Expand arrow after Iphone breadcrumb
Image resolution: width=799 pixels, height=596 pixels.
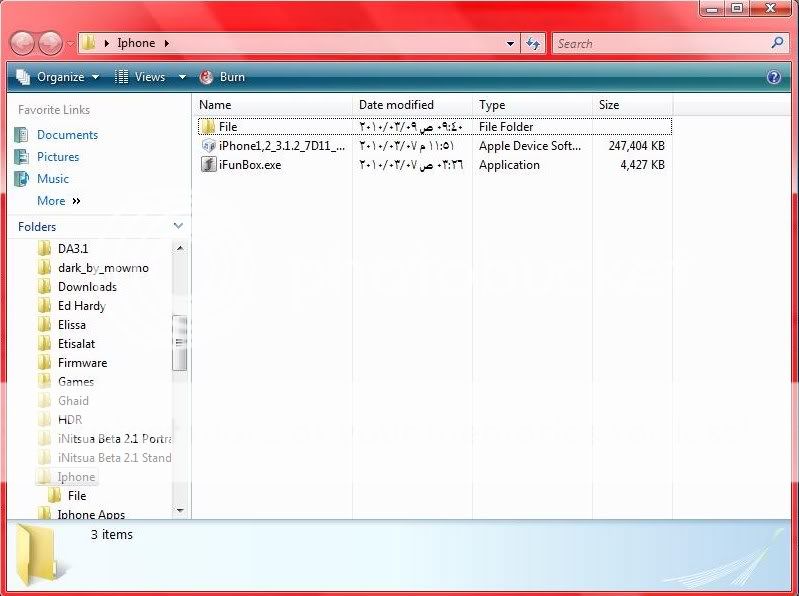[167, 43]
